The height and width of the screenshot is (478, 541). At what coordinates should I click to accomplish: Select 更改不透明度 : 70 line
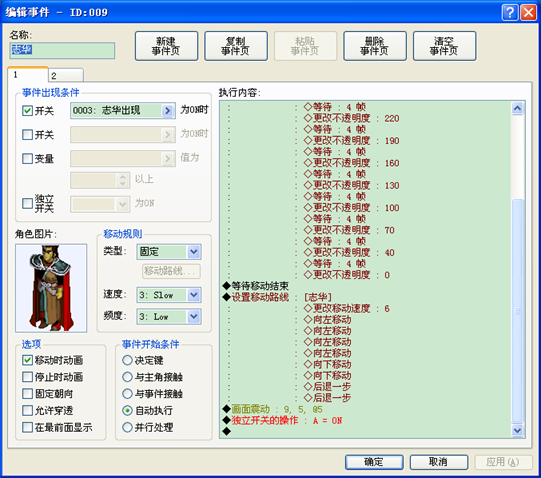point(349,230)
